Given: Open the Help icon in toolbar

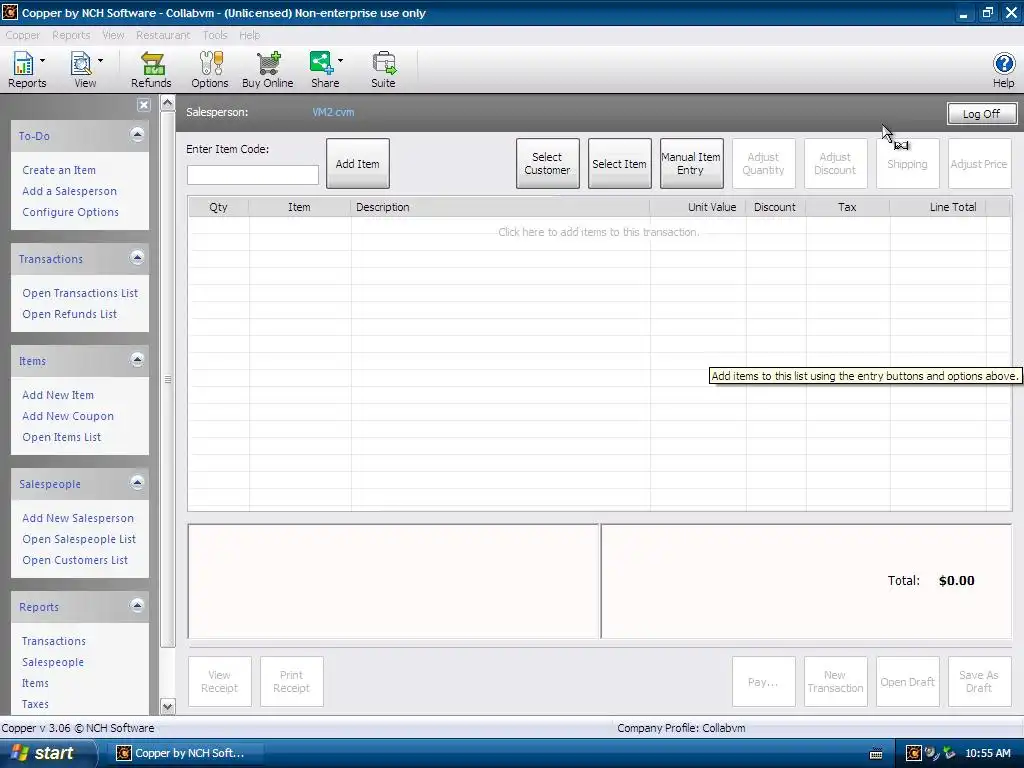Looking at the screenshot, I should tap(1004, 69).
